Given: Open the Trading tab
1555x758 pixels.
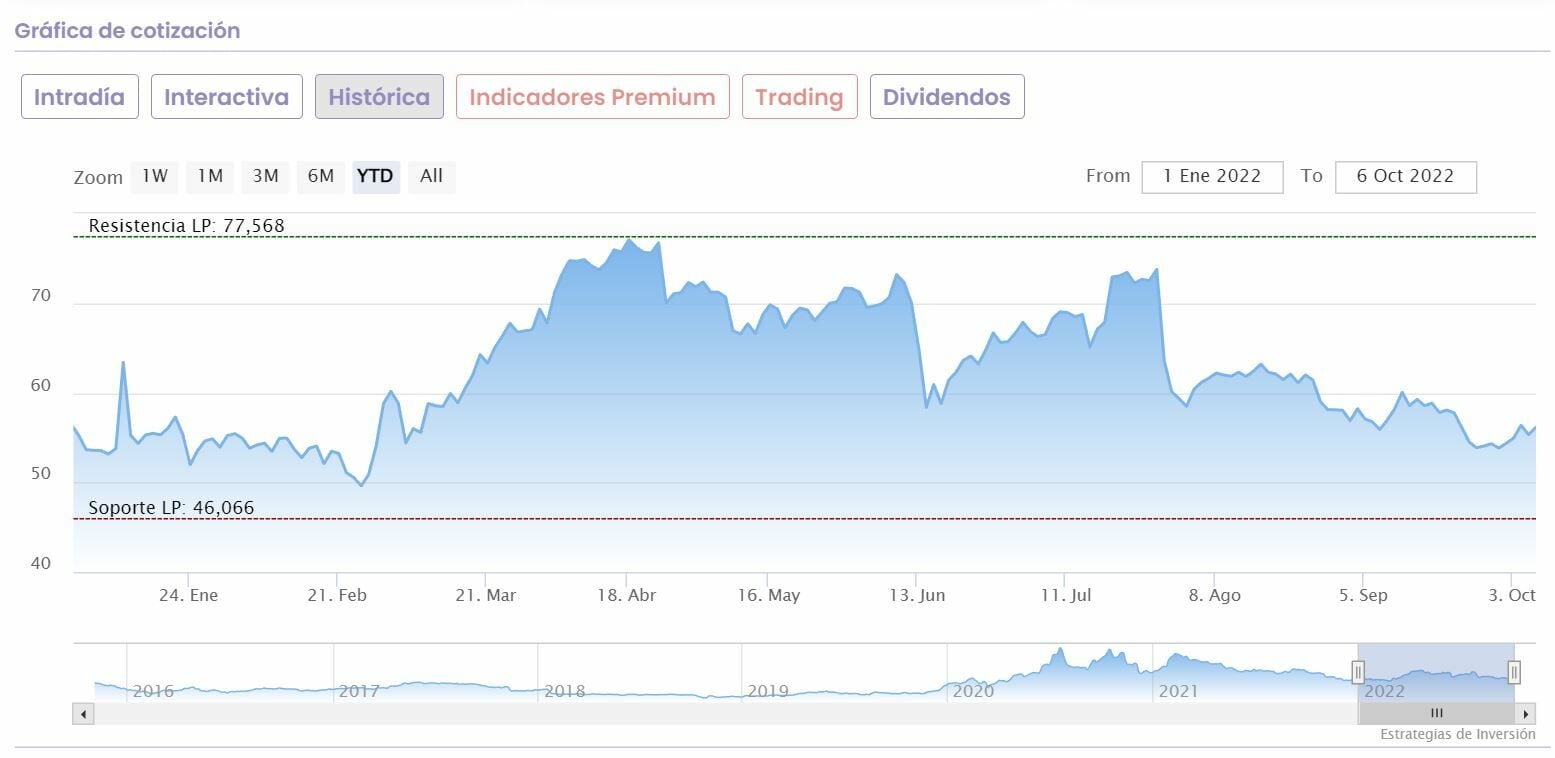Looking at the screenshot, I should [x=799, y=97].
